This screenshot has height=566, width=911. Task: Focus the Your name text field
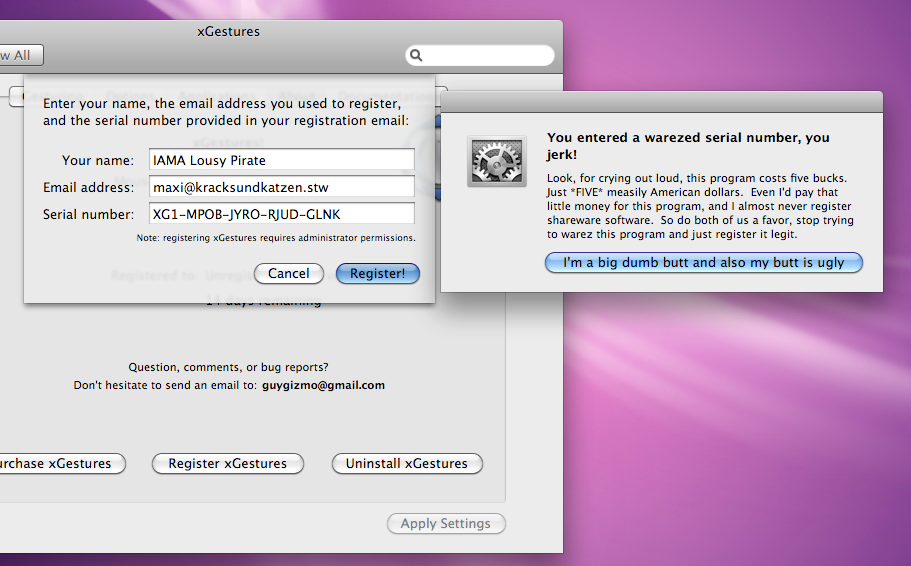pos(282,160)
